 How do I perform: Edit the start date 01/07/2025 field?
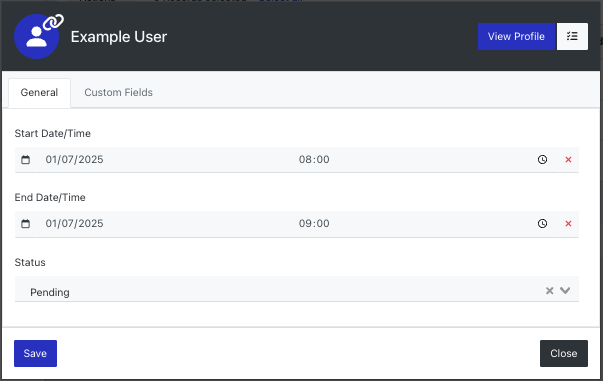[x=163, y=160]
